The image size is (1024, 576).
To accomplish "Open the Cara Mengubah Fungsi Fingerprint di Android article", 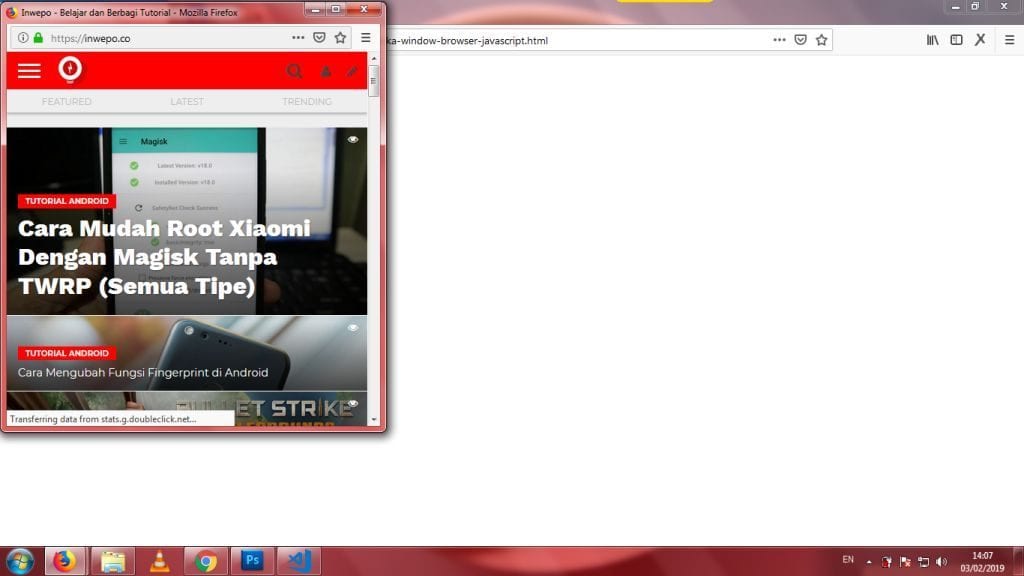I will click(x=143, y=372).
